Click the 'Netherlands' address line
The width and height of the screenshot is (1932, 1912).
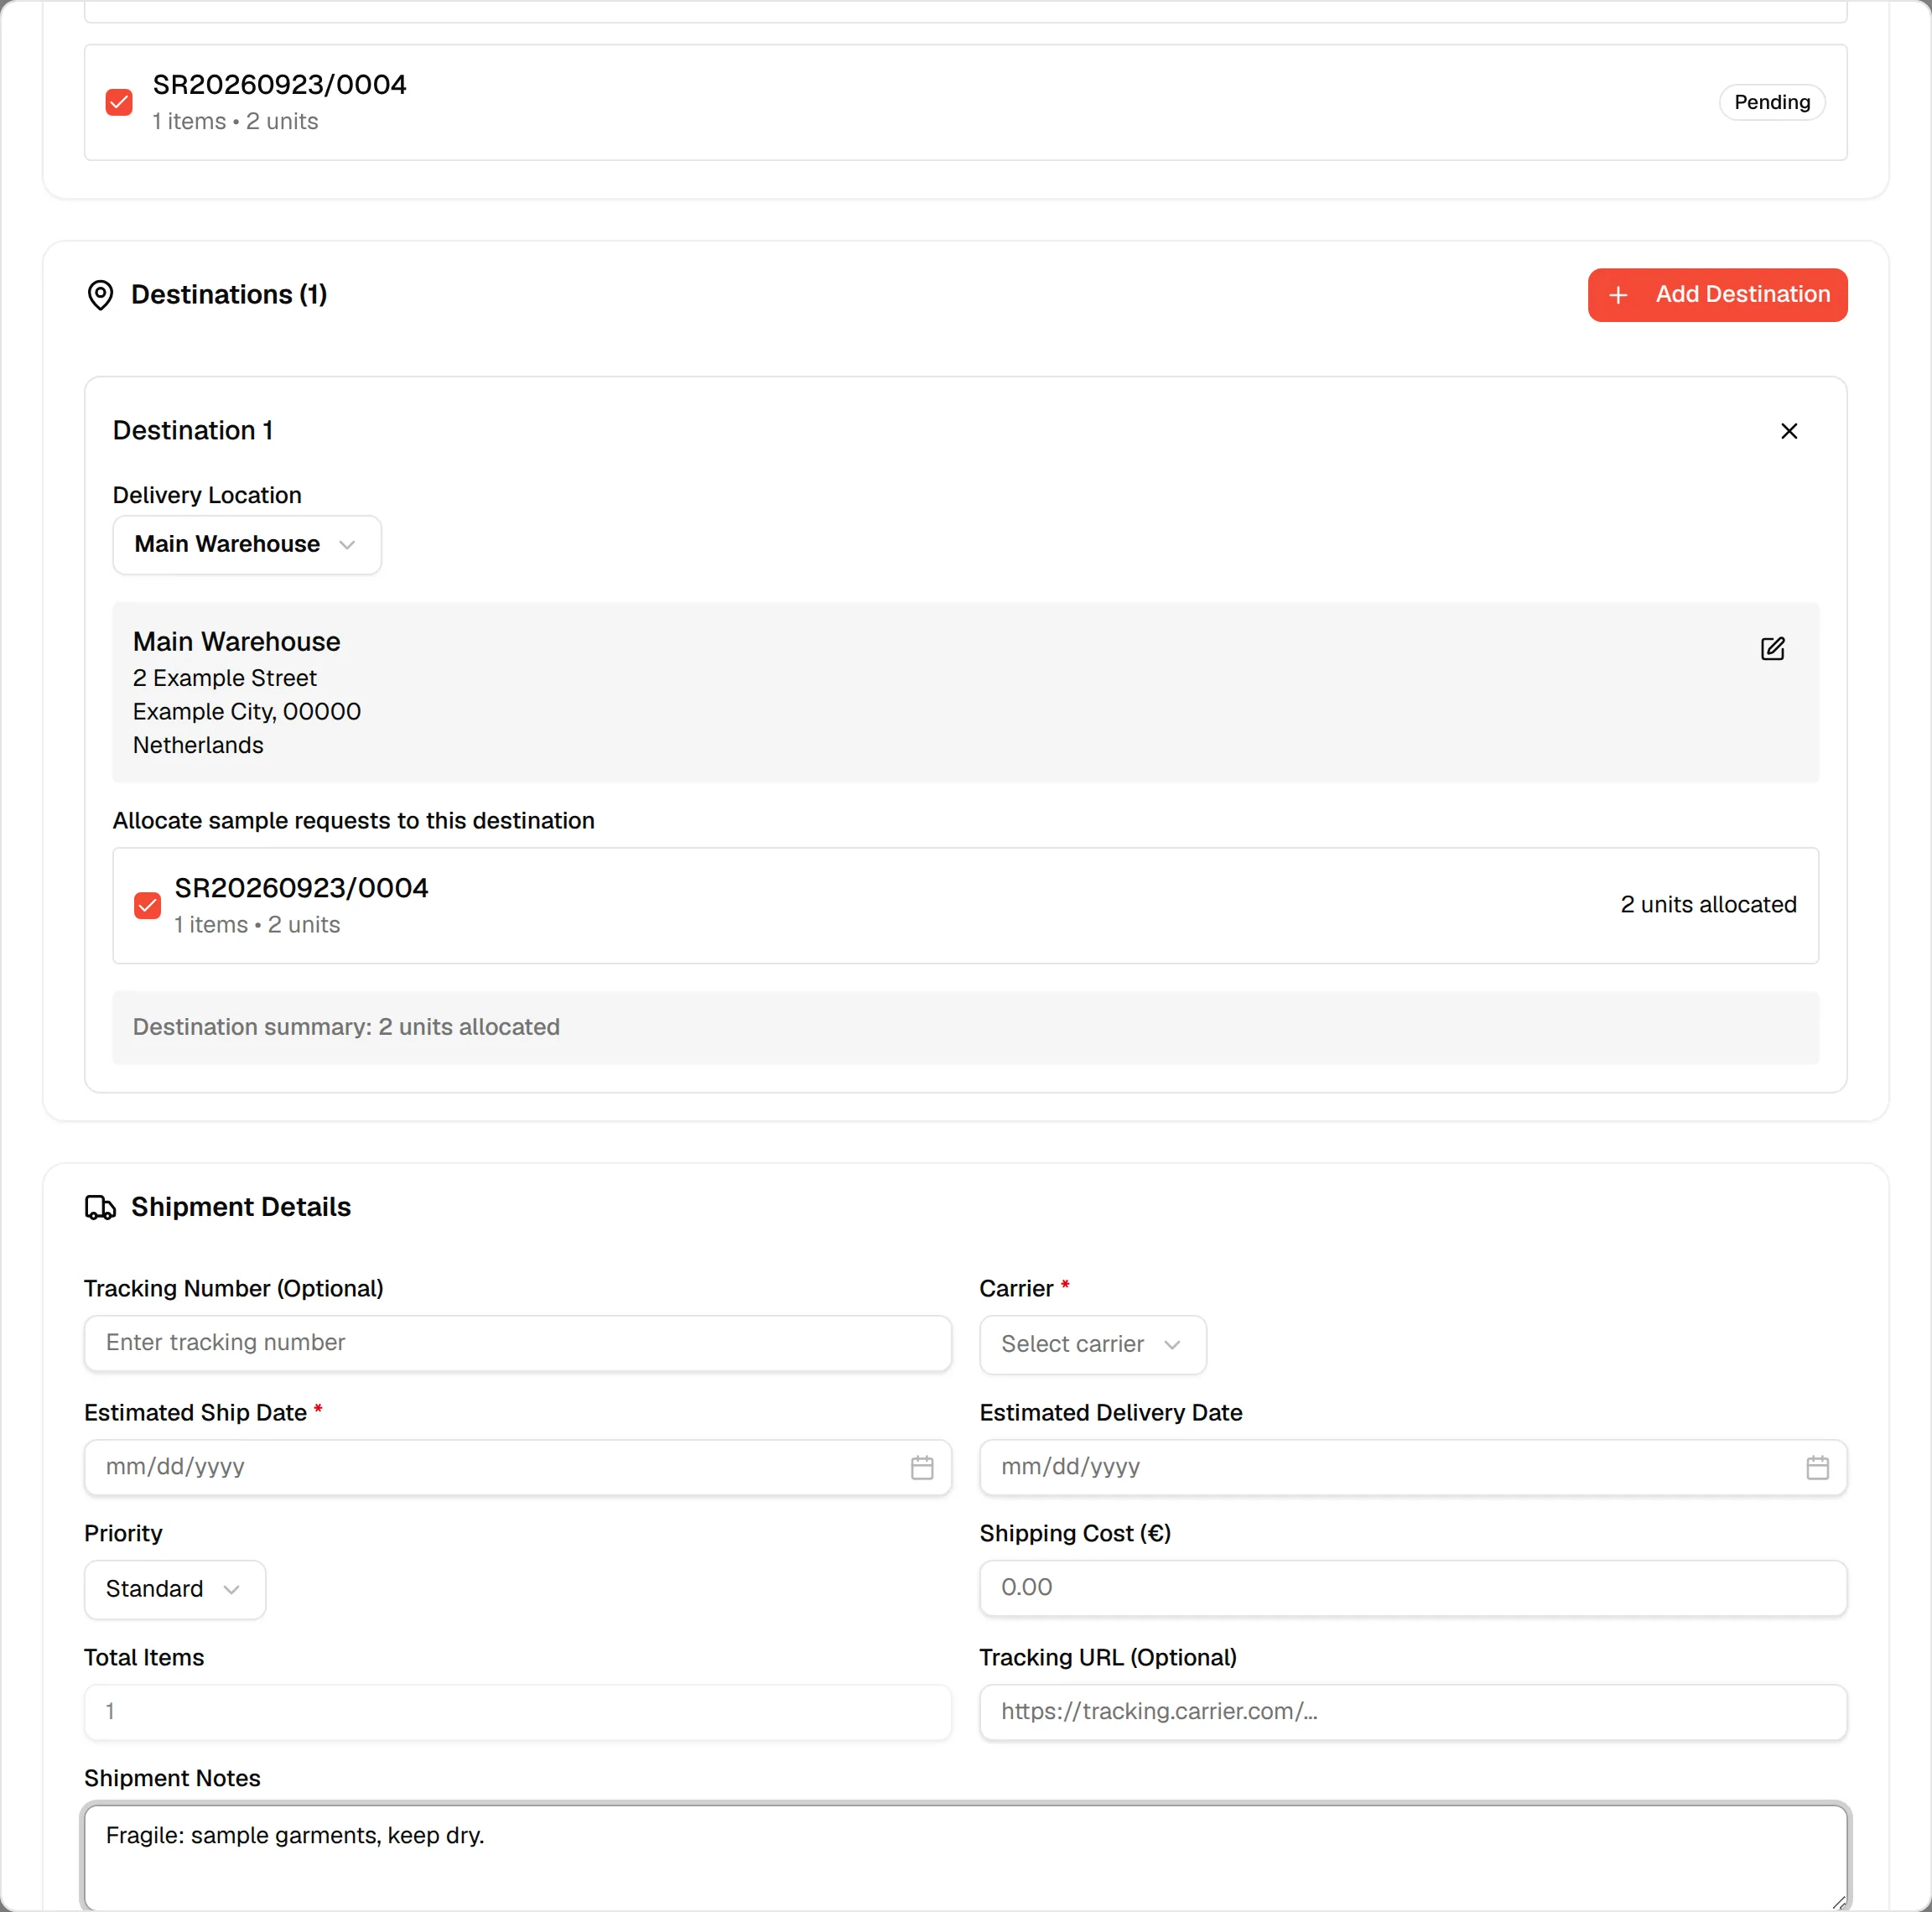coord(198,745)
